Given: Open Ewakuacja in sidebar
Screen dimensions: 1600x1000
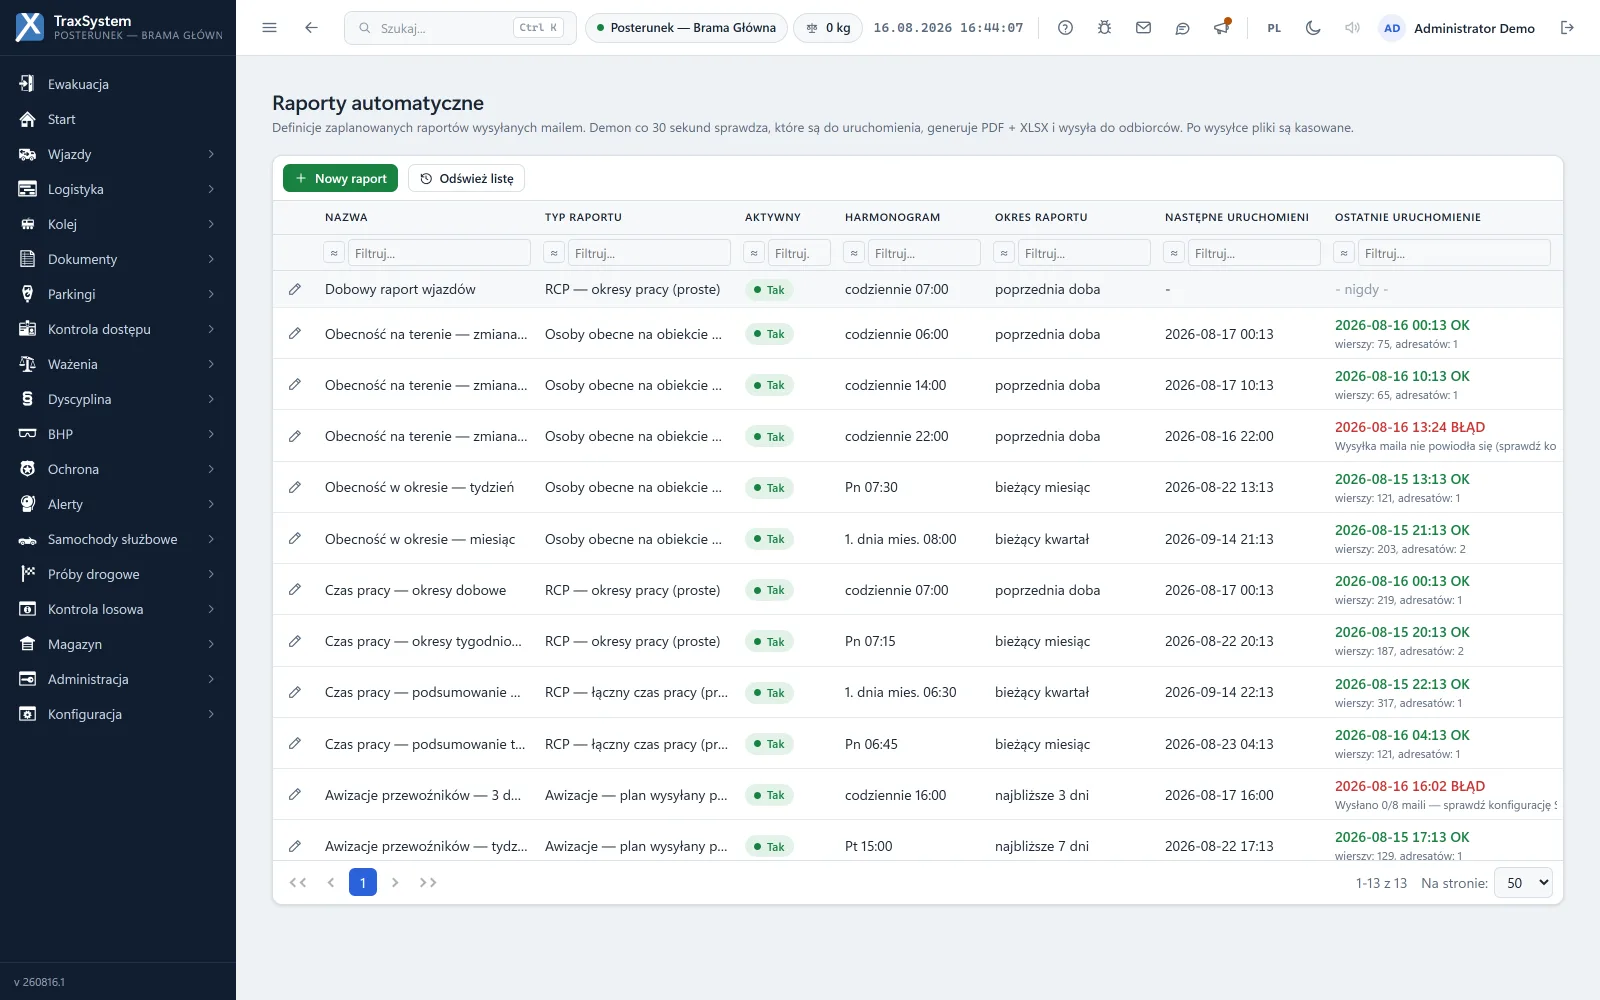Looking at the screenshot, I should click(x=118, y=84).
